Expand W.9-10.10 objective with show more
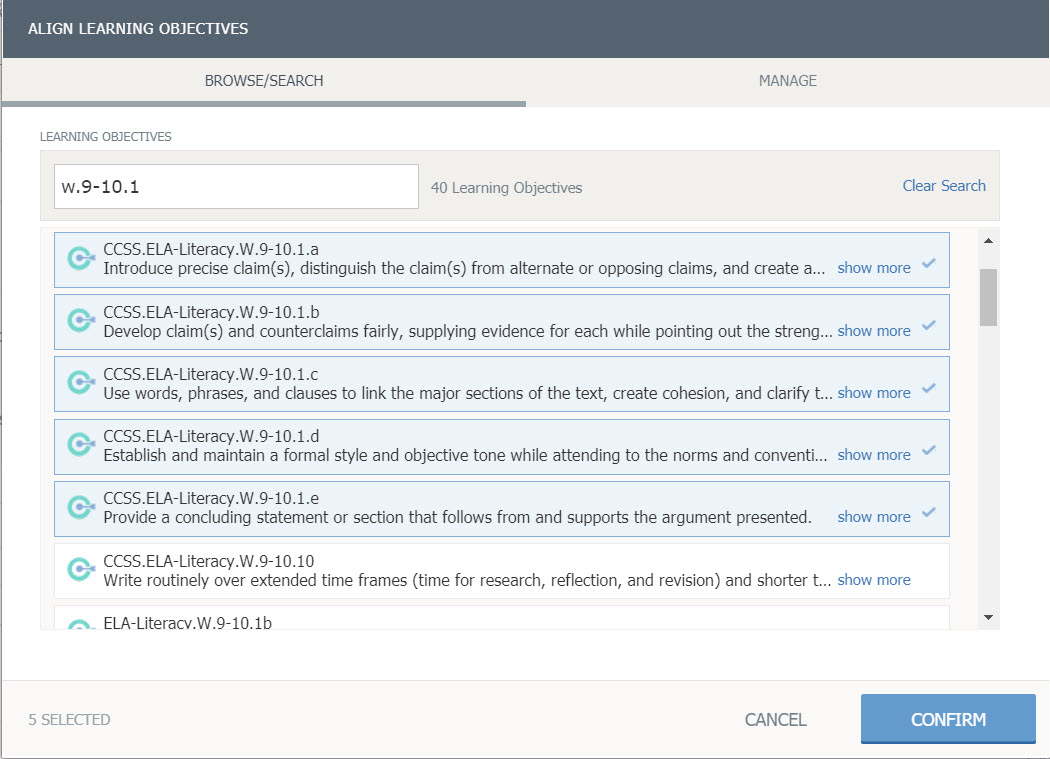 pyautogui.click(x=873, y=580)
